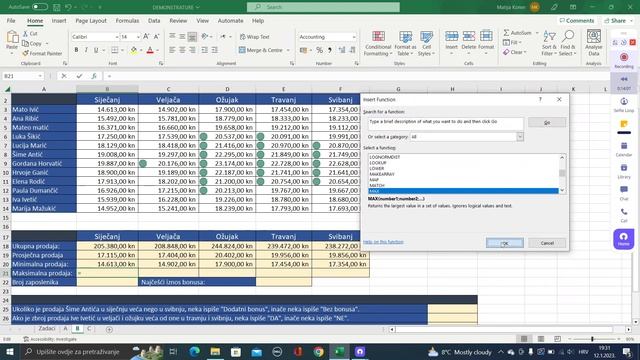Click the Increase Font Size icon
This screenshot has height=360, width=640.
click(x=146, y=37)
